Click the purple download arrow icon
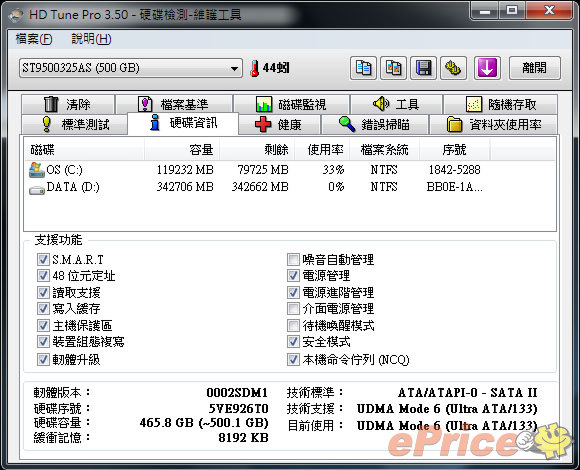 point(487,68)
